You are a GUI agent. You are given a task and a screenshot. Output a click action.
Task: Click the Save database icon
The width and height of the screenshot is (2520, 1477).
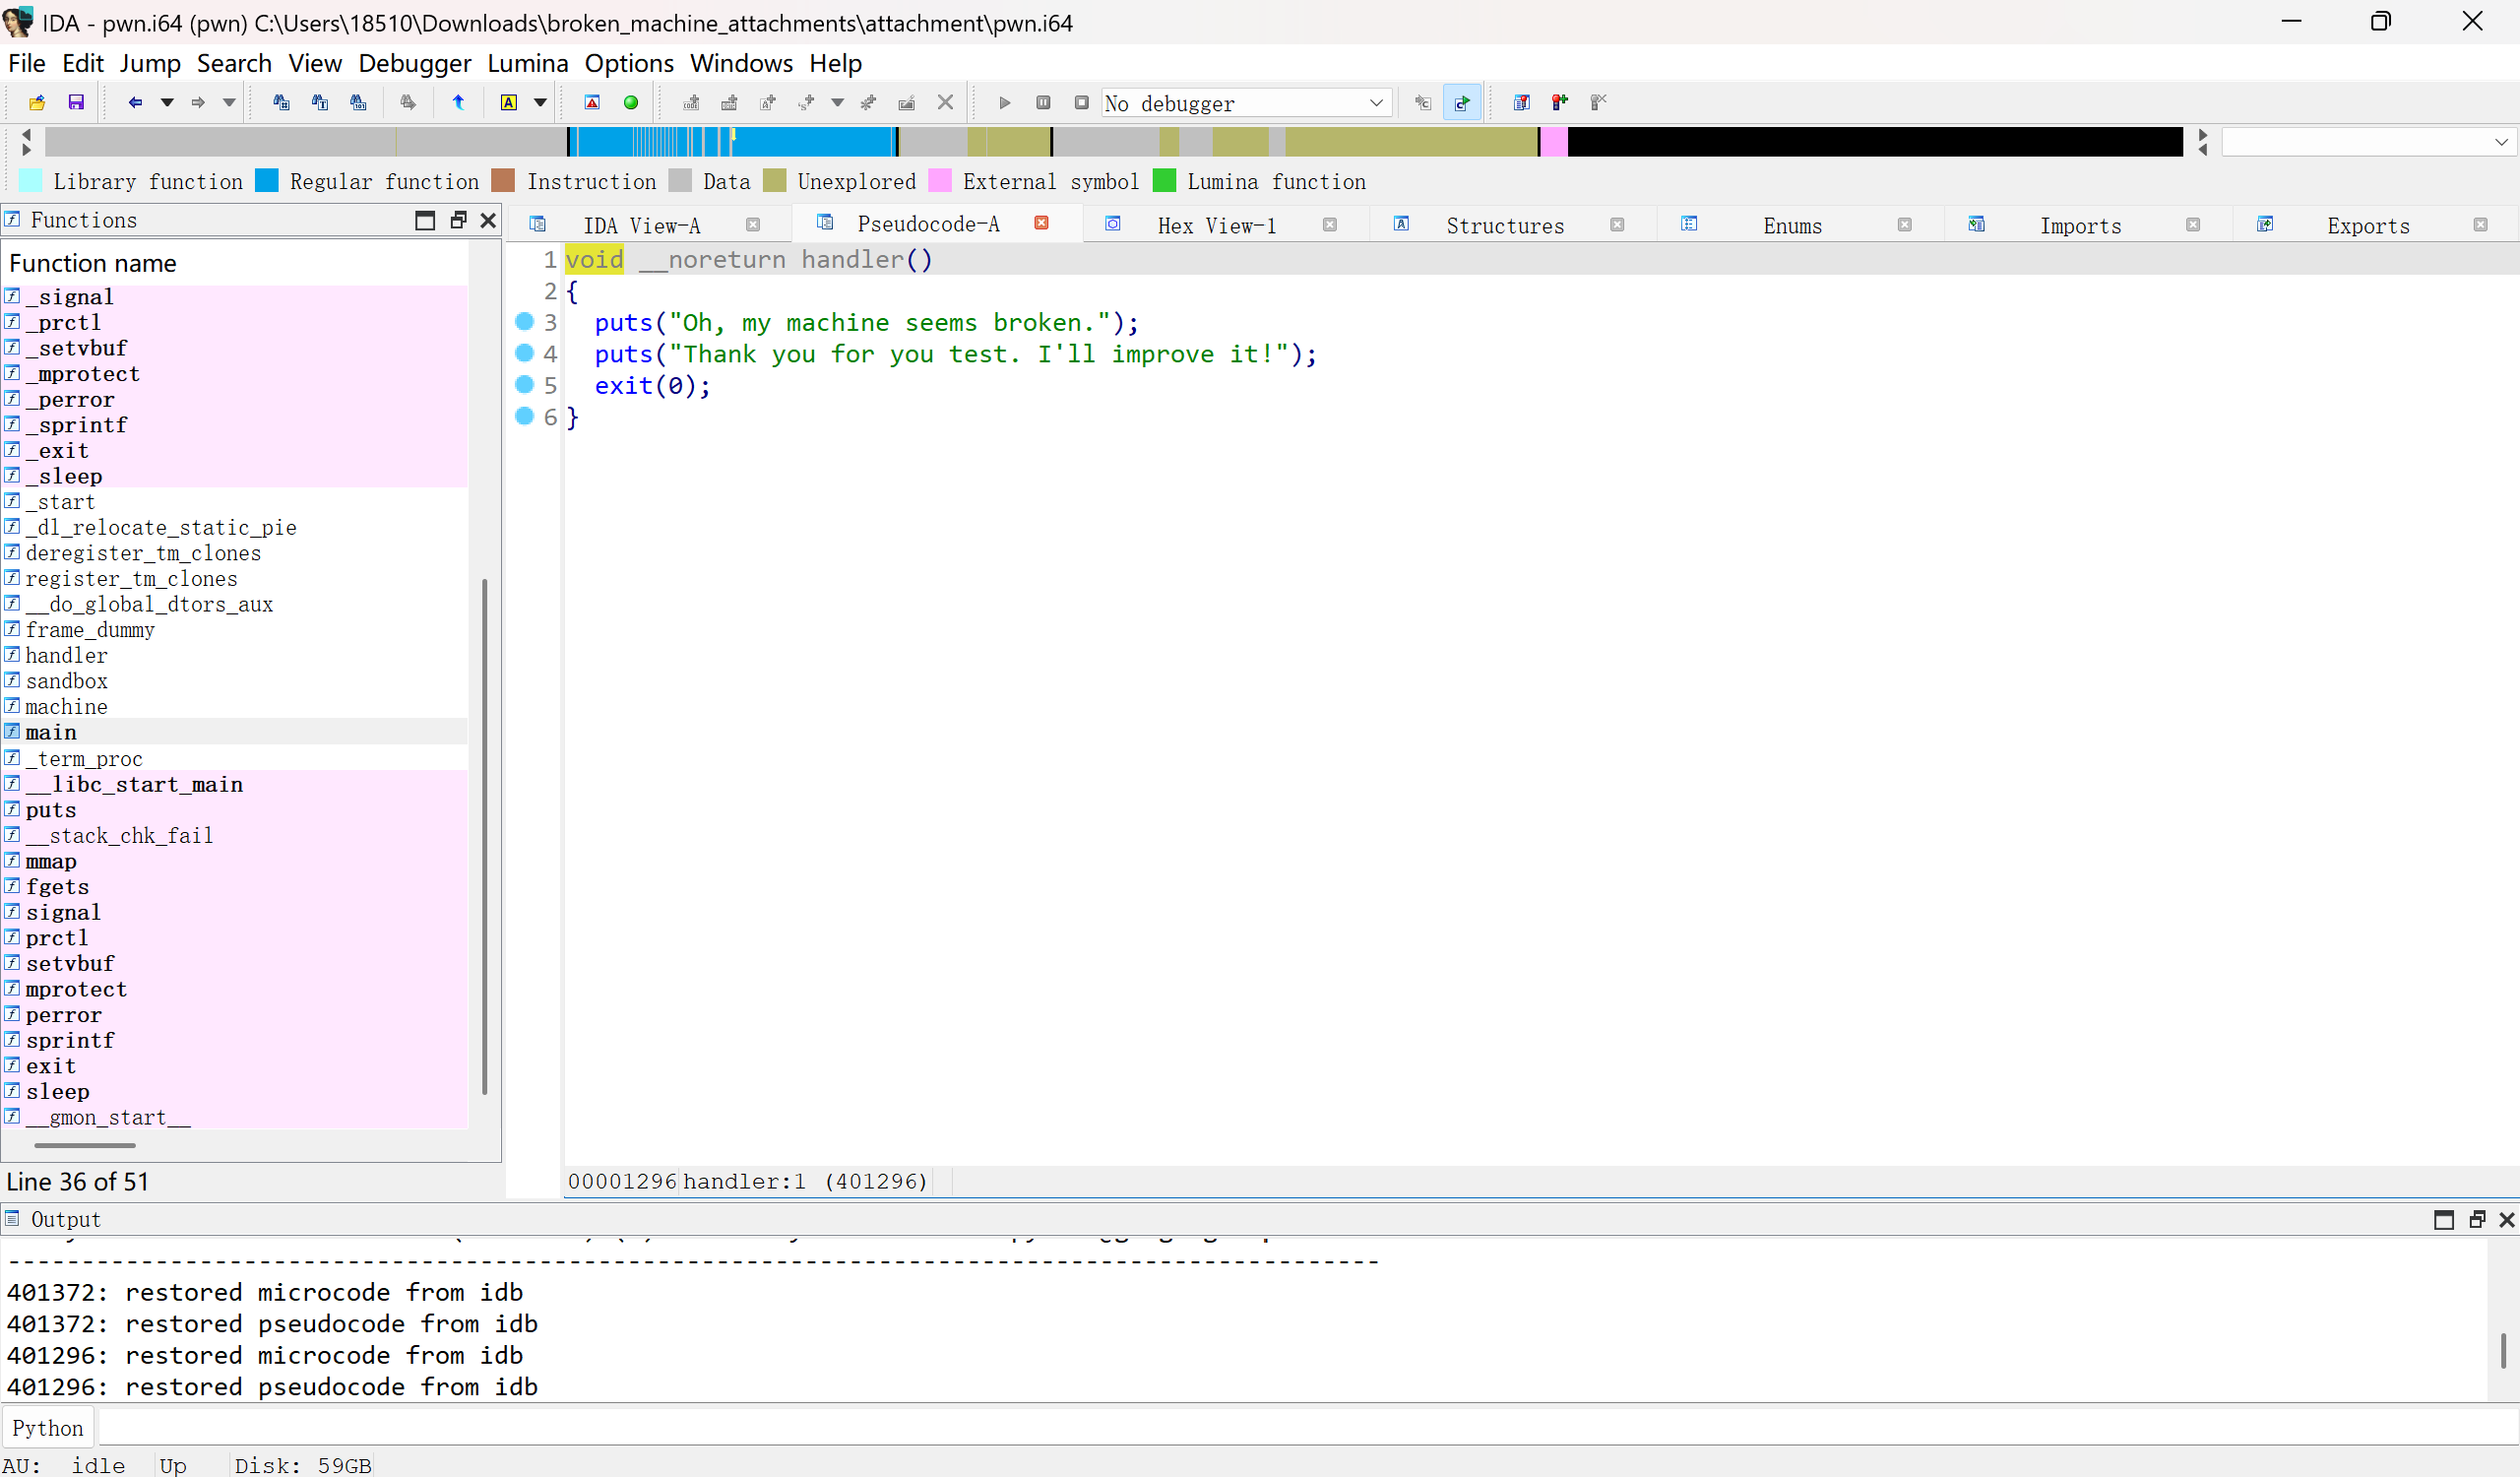point(75,102)
